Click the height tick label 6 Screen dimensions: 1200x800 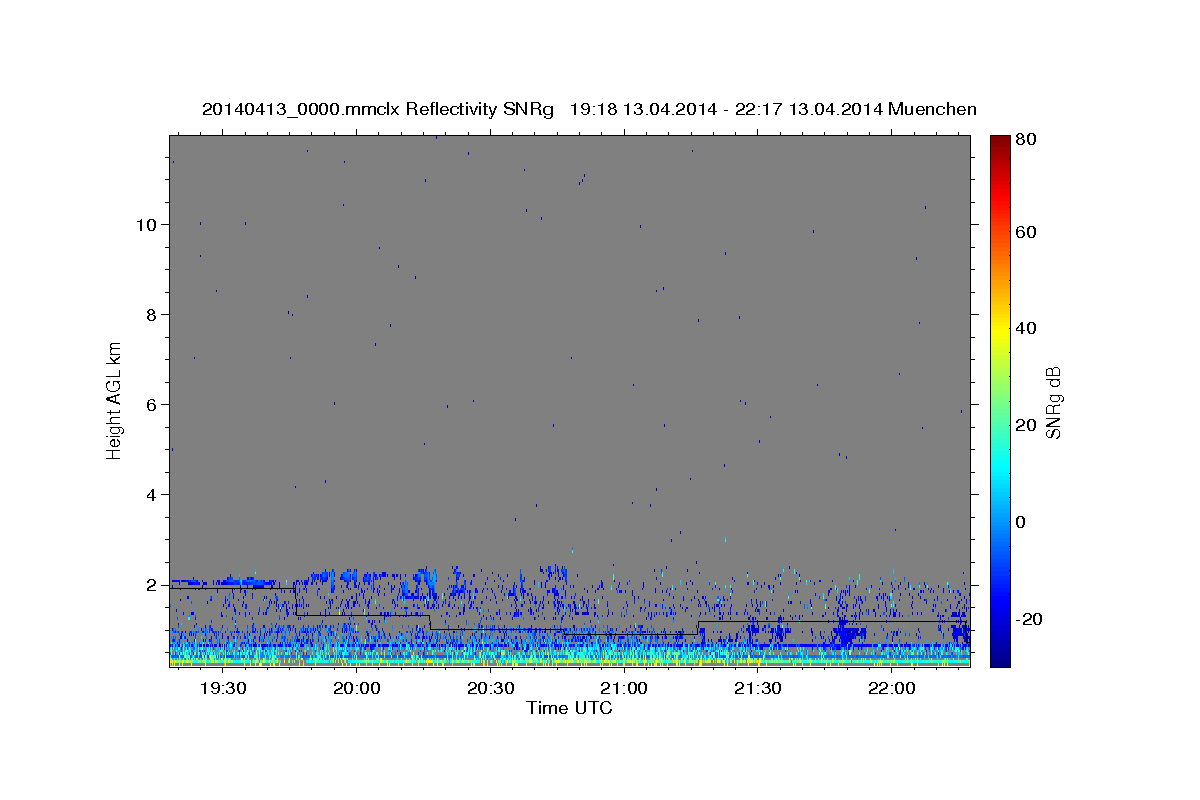[152, 405]
